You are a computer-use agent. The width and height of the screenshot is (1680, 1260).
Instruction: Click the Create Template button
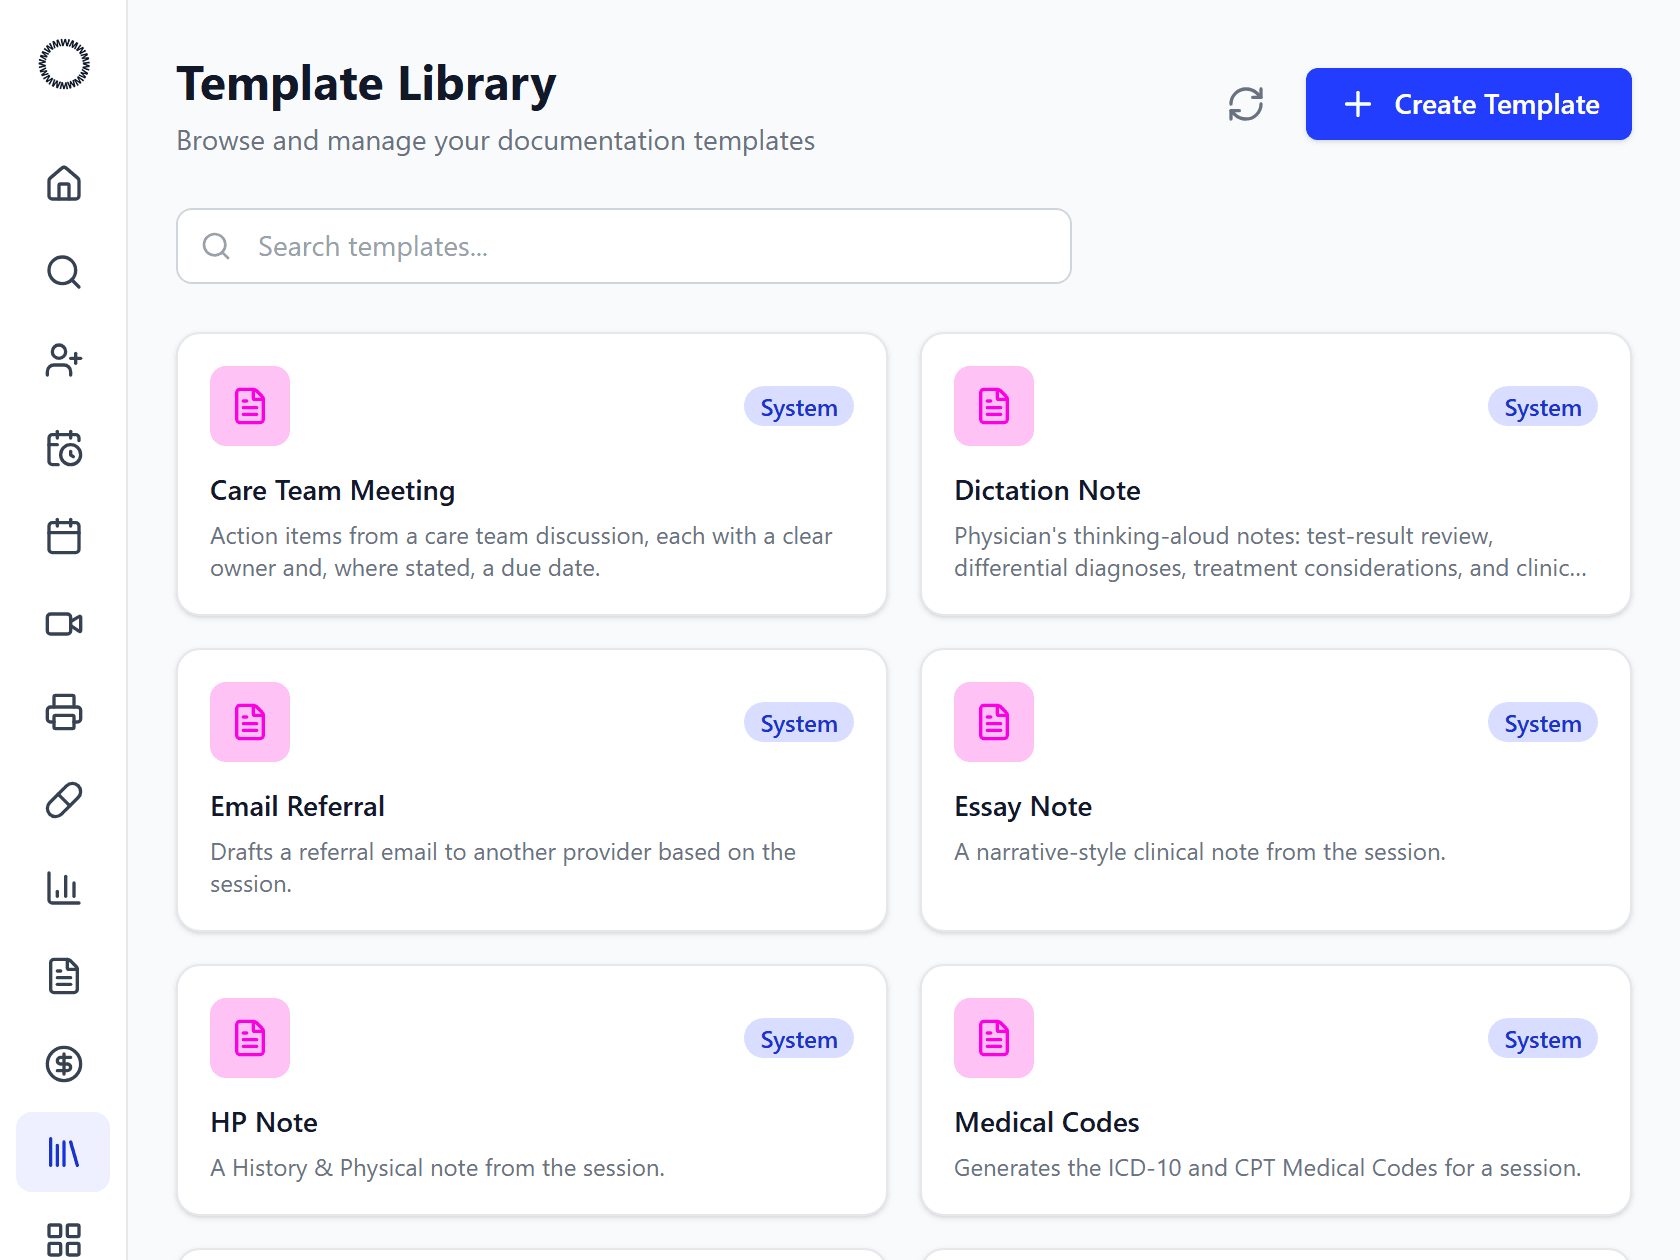click(x=1468, y=104)
